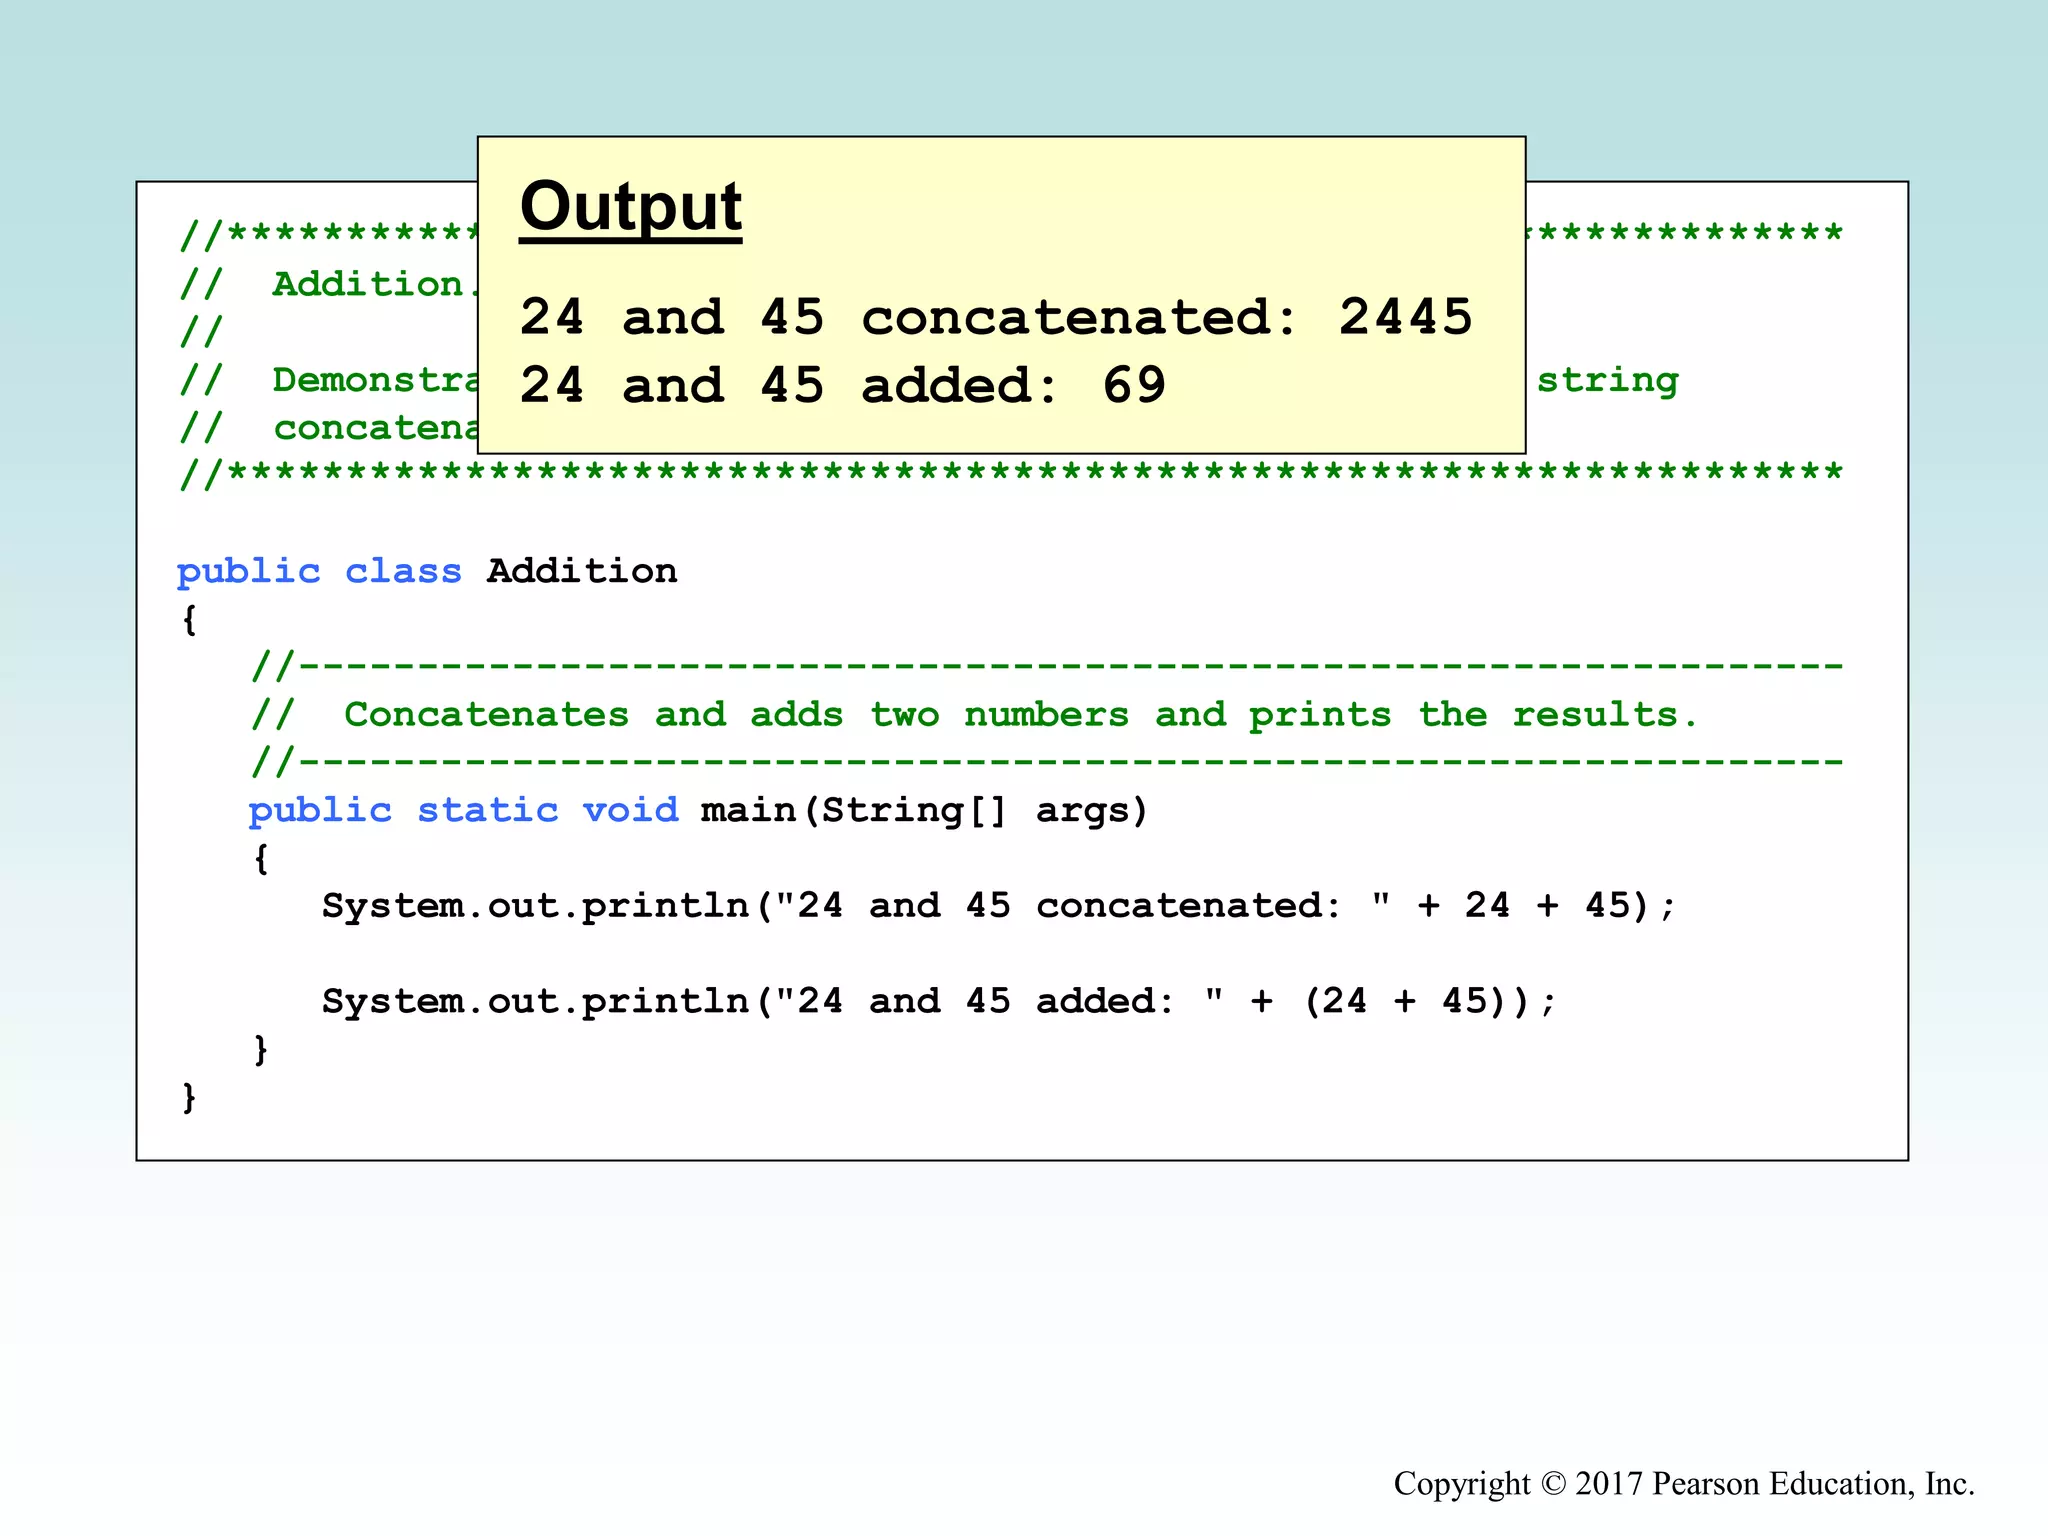
Task: Click the '// Addition.' comment line
Action: tap(329, 285)
